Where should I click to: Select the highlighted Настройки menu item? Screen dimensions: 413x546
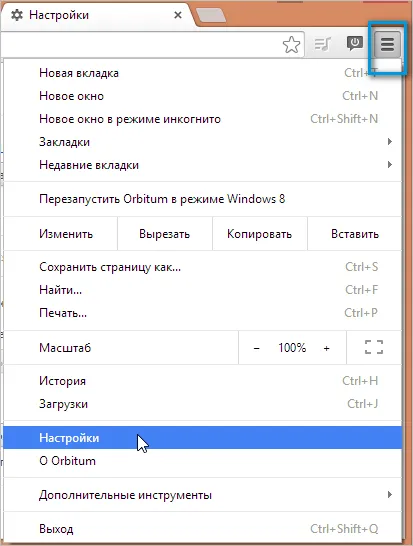203,437
